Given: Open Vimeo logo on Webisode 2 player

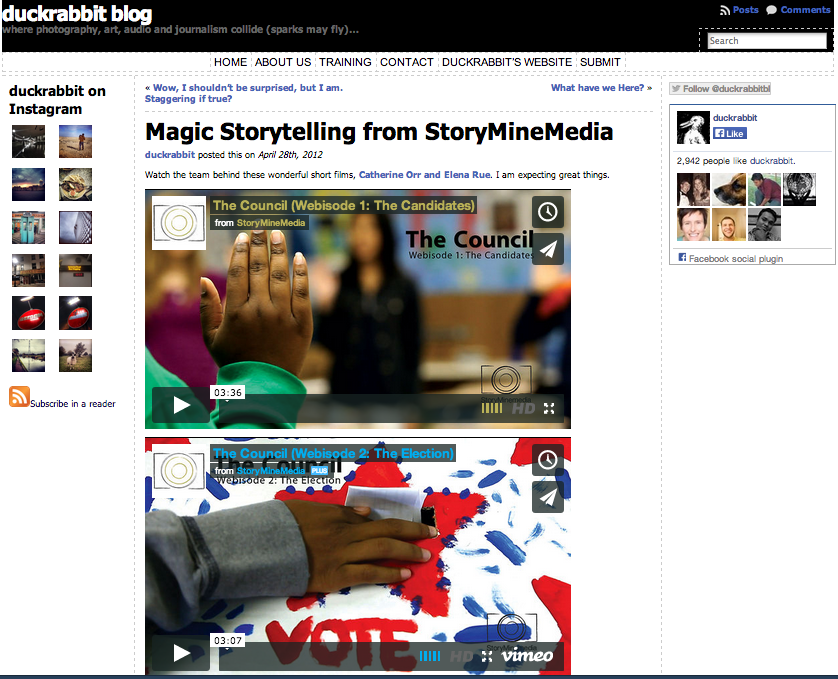Looking at the screenshot, I should 527,655.
